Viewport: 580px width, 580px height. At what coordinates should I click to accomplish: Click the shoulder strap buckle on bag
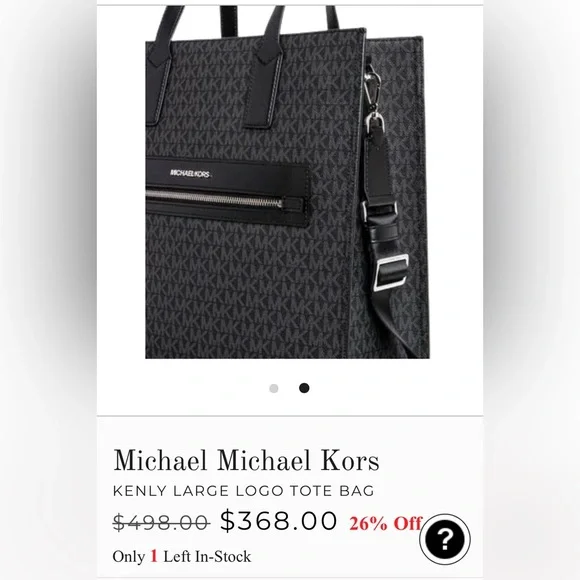tap(391, 272)
